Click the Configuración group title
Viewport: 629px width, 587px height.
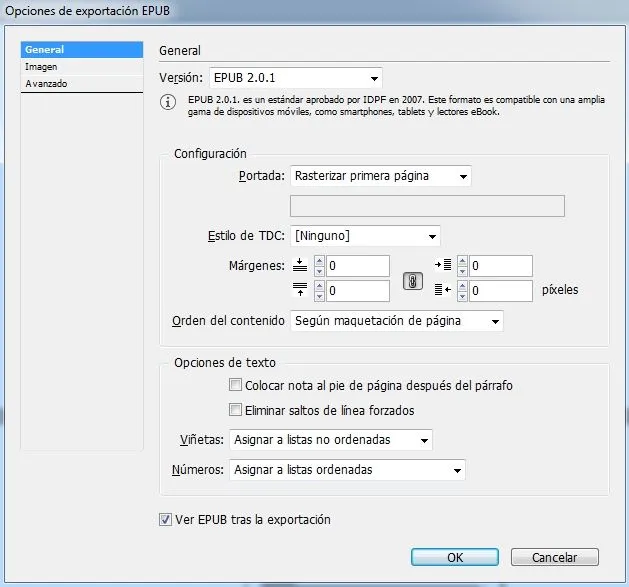pos(210,154)
